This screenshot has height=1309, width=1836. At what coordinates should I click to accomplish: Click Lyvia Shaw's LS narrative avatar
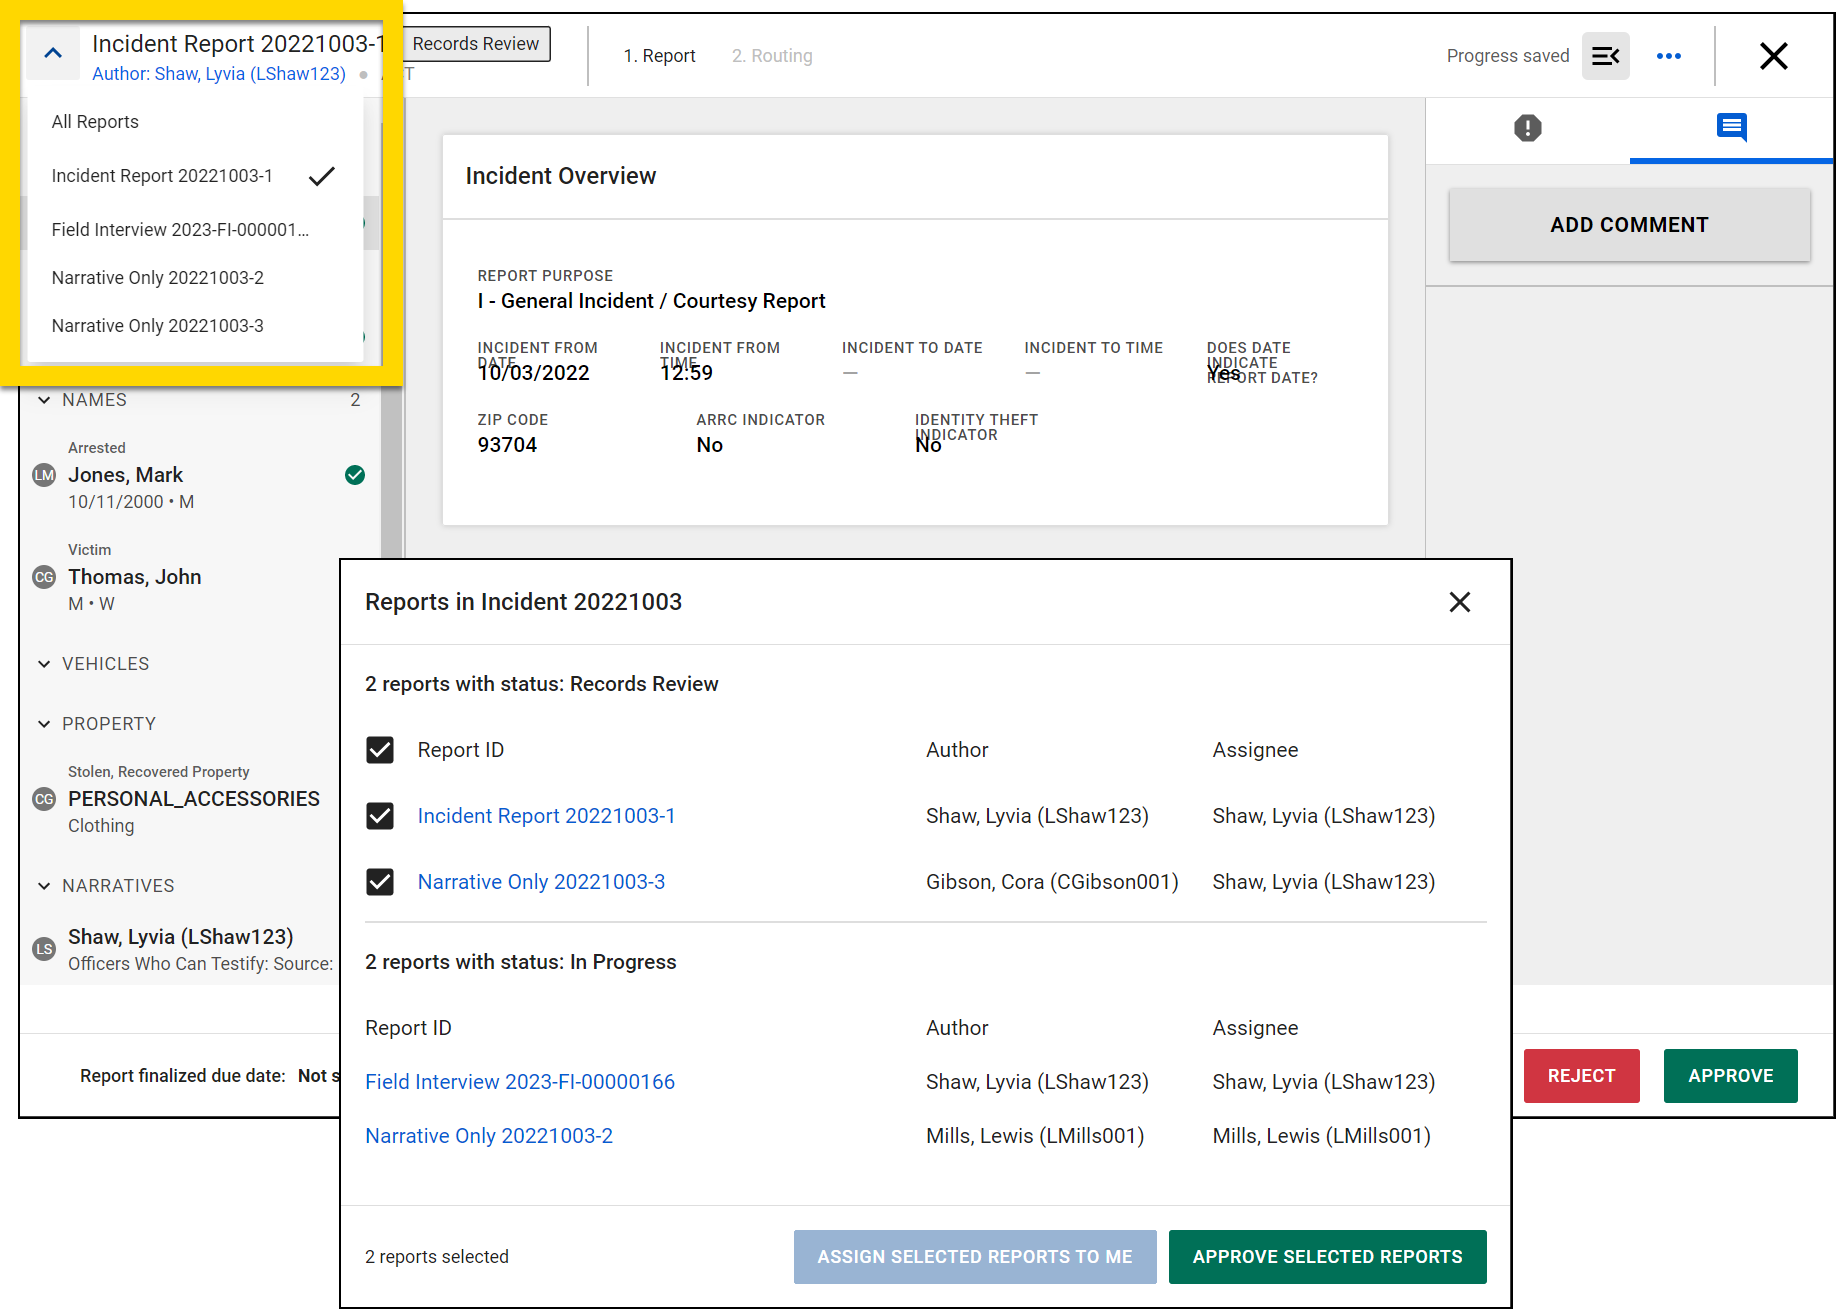pos(43,948)
